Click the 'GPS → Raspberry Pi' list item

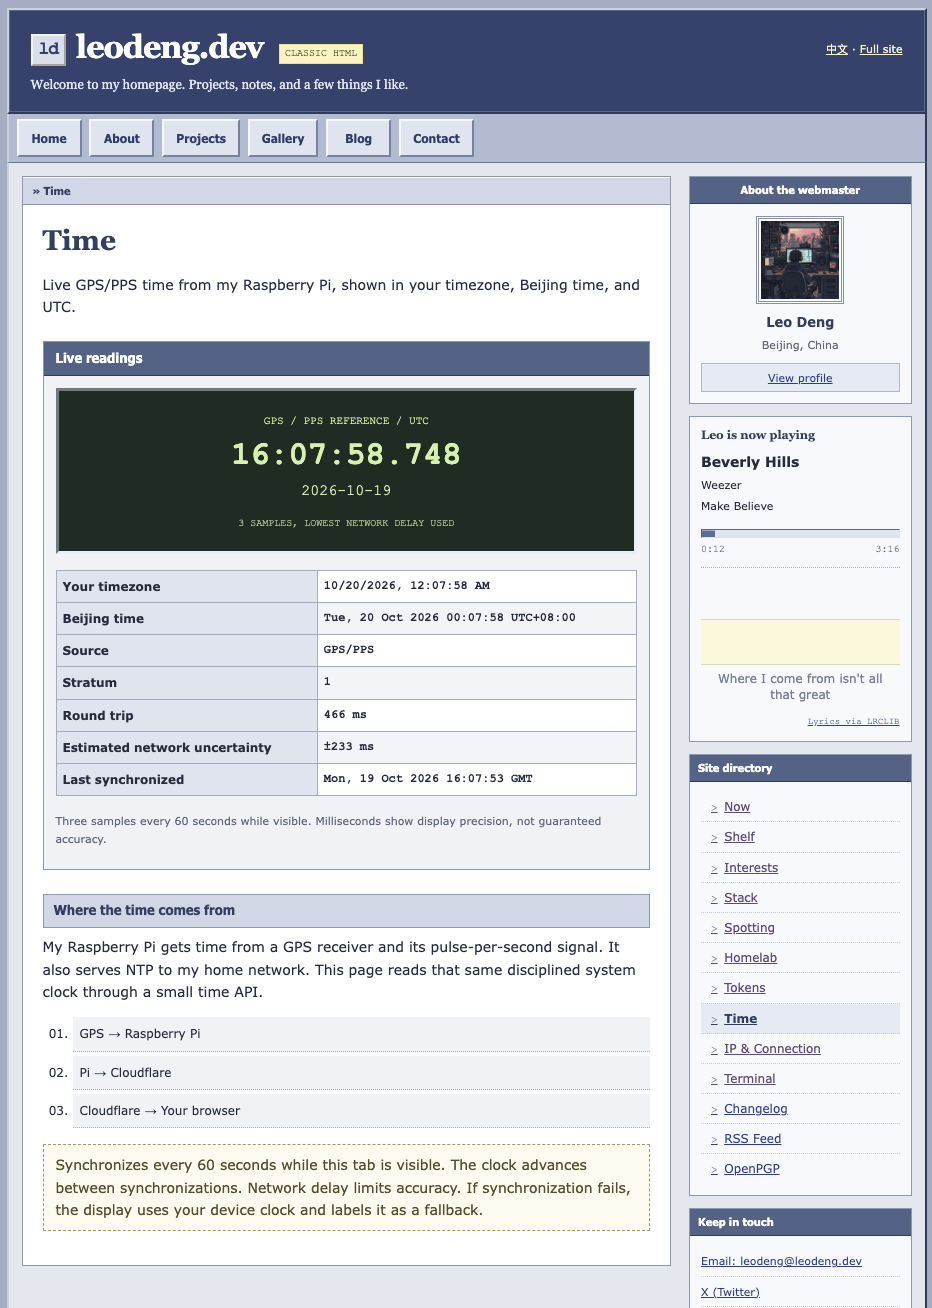coord(361,1034)
